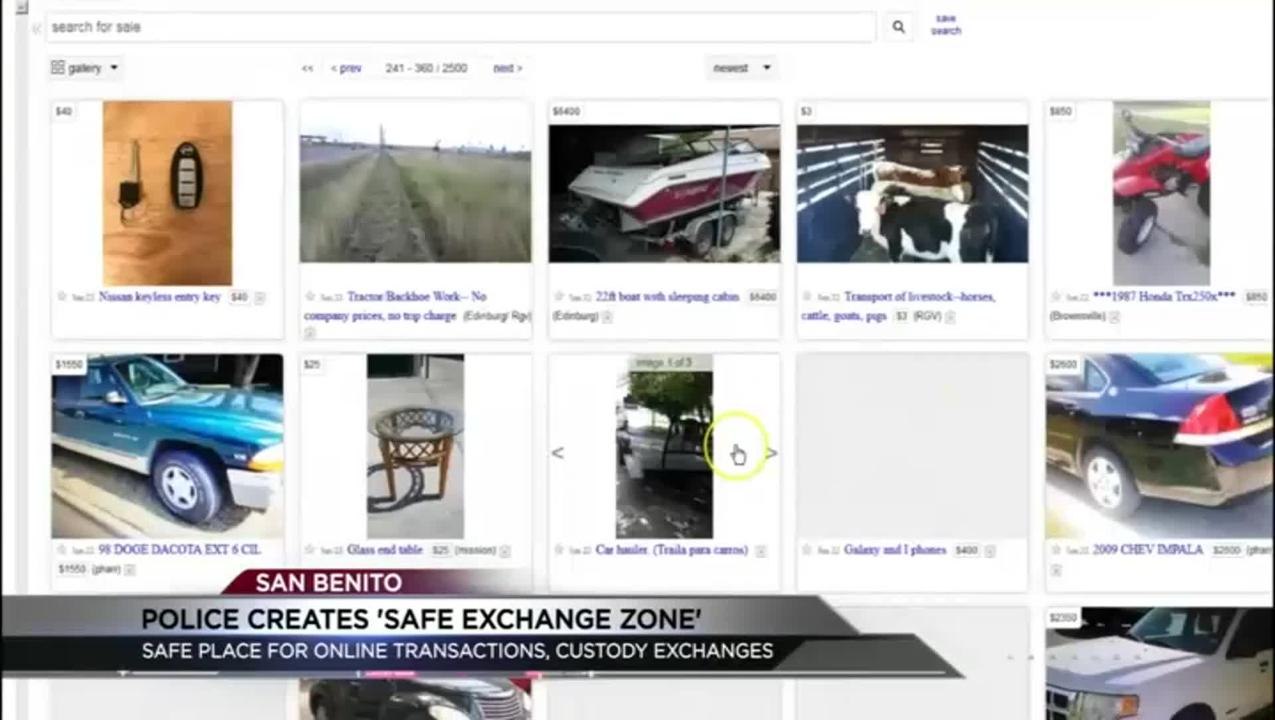Jump to first page with double arrow
1275x720 pixels.
coord(307,68)
